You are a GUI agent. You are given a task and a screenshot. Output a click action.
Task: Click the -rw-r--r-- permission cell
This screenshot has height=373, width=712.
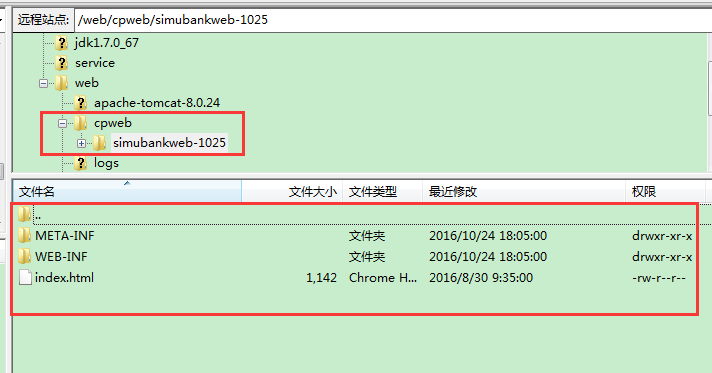(659, 277)
